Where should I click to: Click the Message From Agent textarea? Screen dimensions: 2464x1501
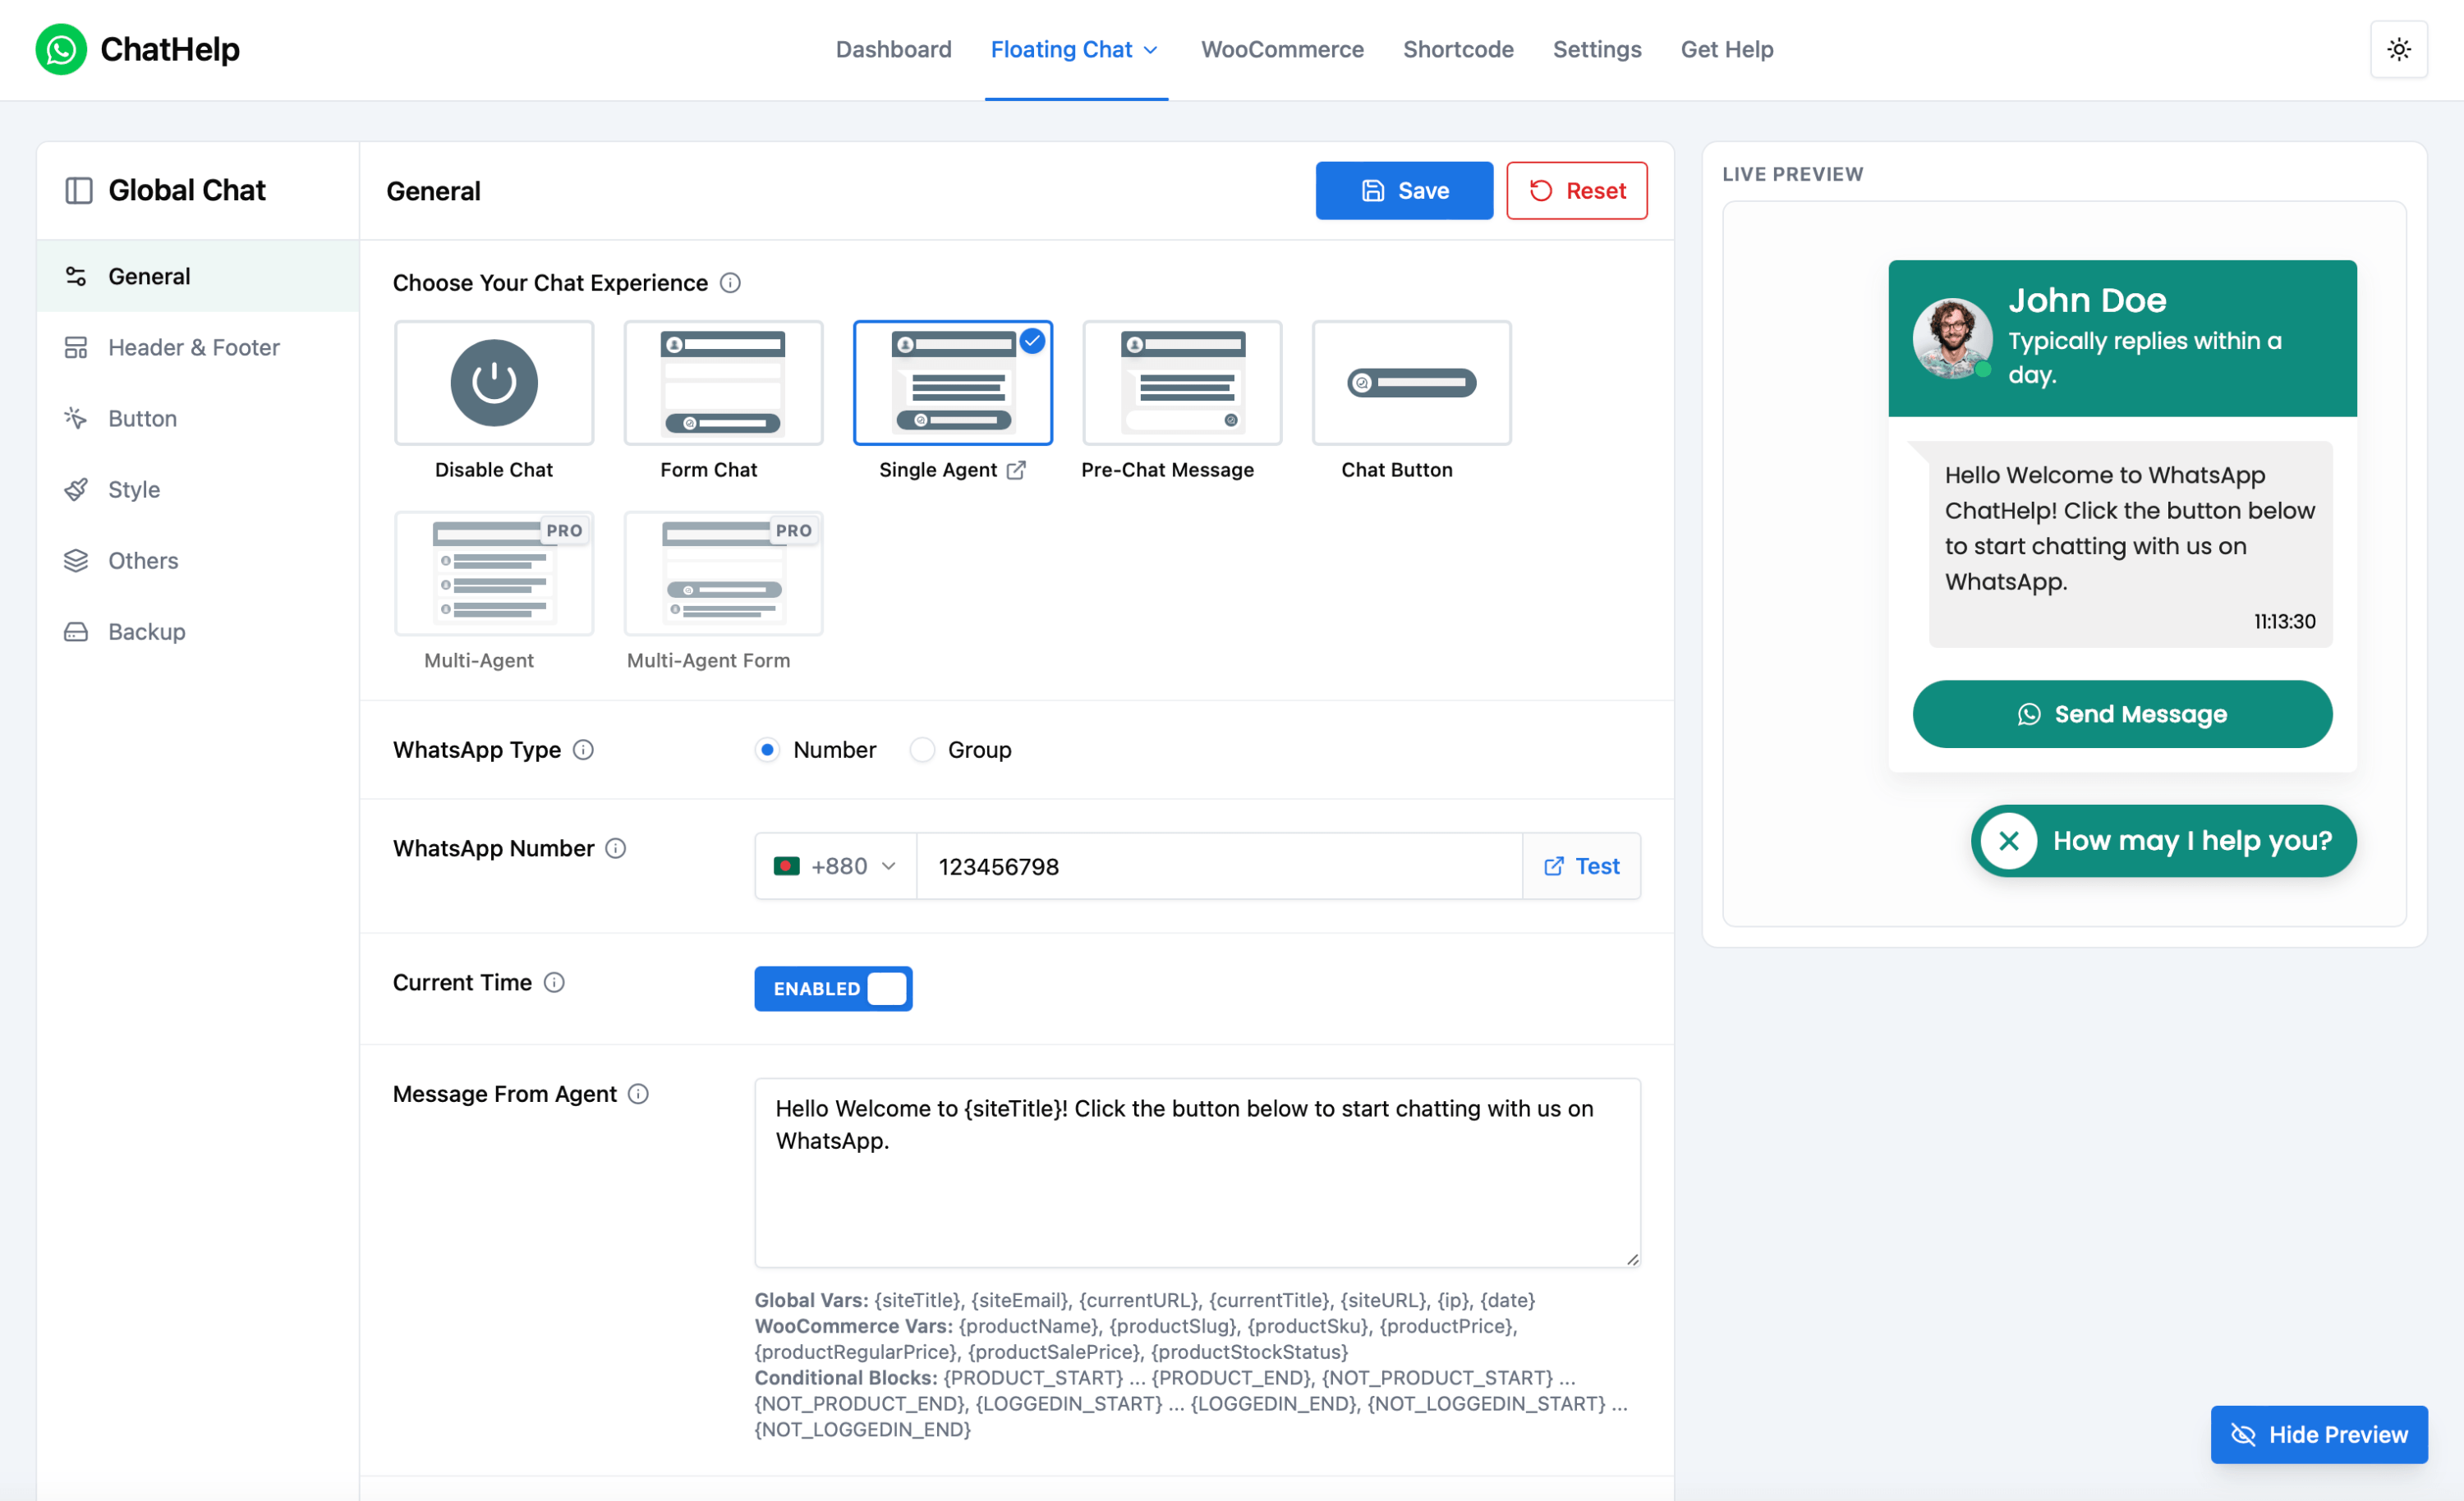point(1197,1172)
